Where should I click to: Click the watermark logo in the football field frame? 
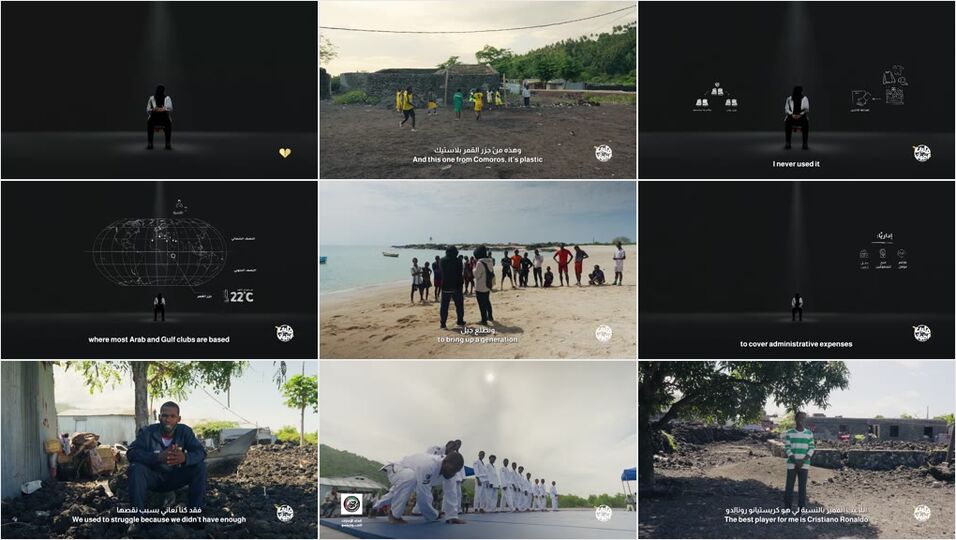click(x=603, y=153)
